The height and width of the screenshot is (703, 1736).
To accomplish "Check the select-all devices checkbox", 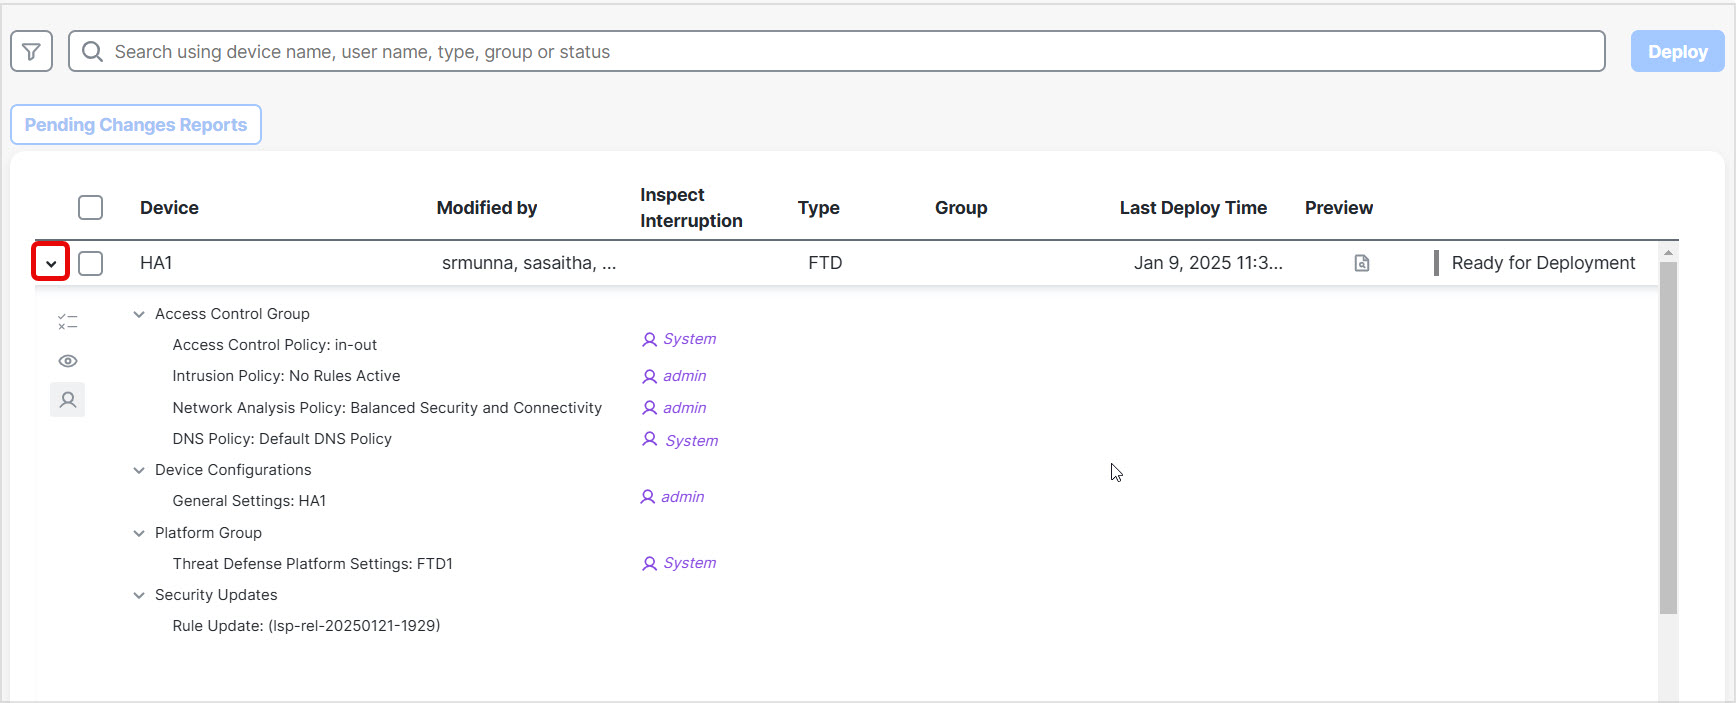I will [90, 208].
